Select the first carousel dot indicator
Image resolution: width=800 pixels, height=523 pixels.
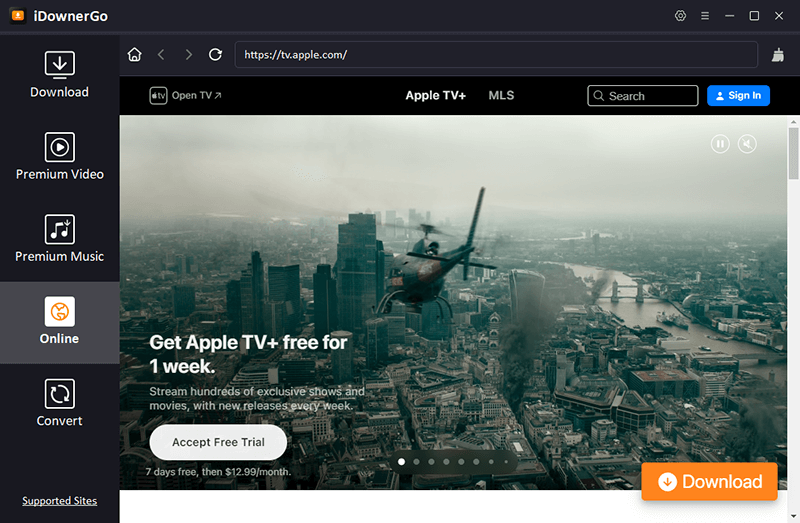[x=402, y=462]
